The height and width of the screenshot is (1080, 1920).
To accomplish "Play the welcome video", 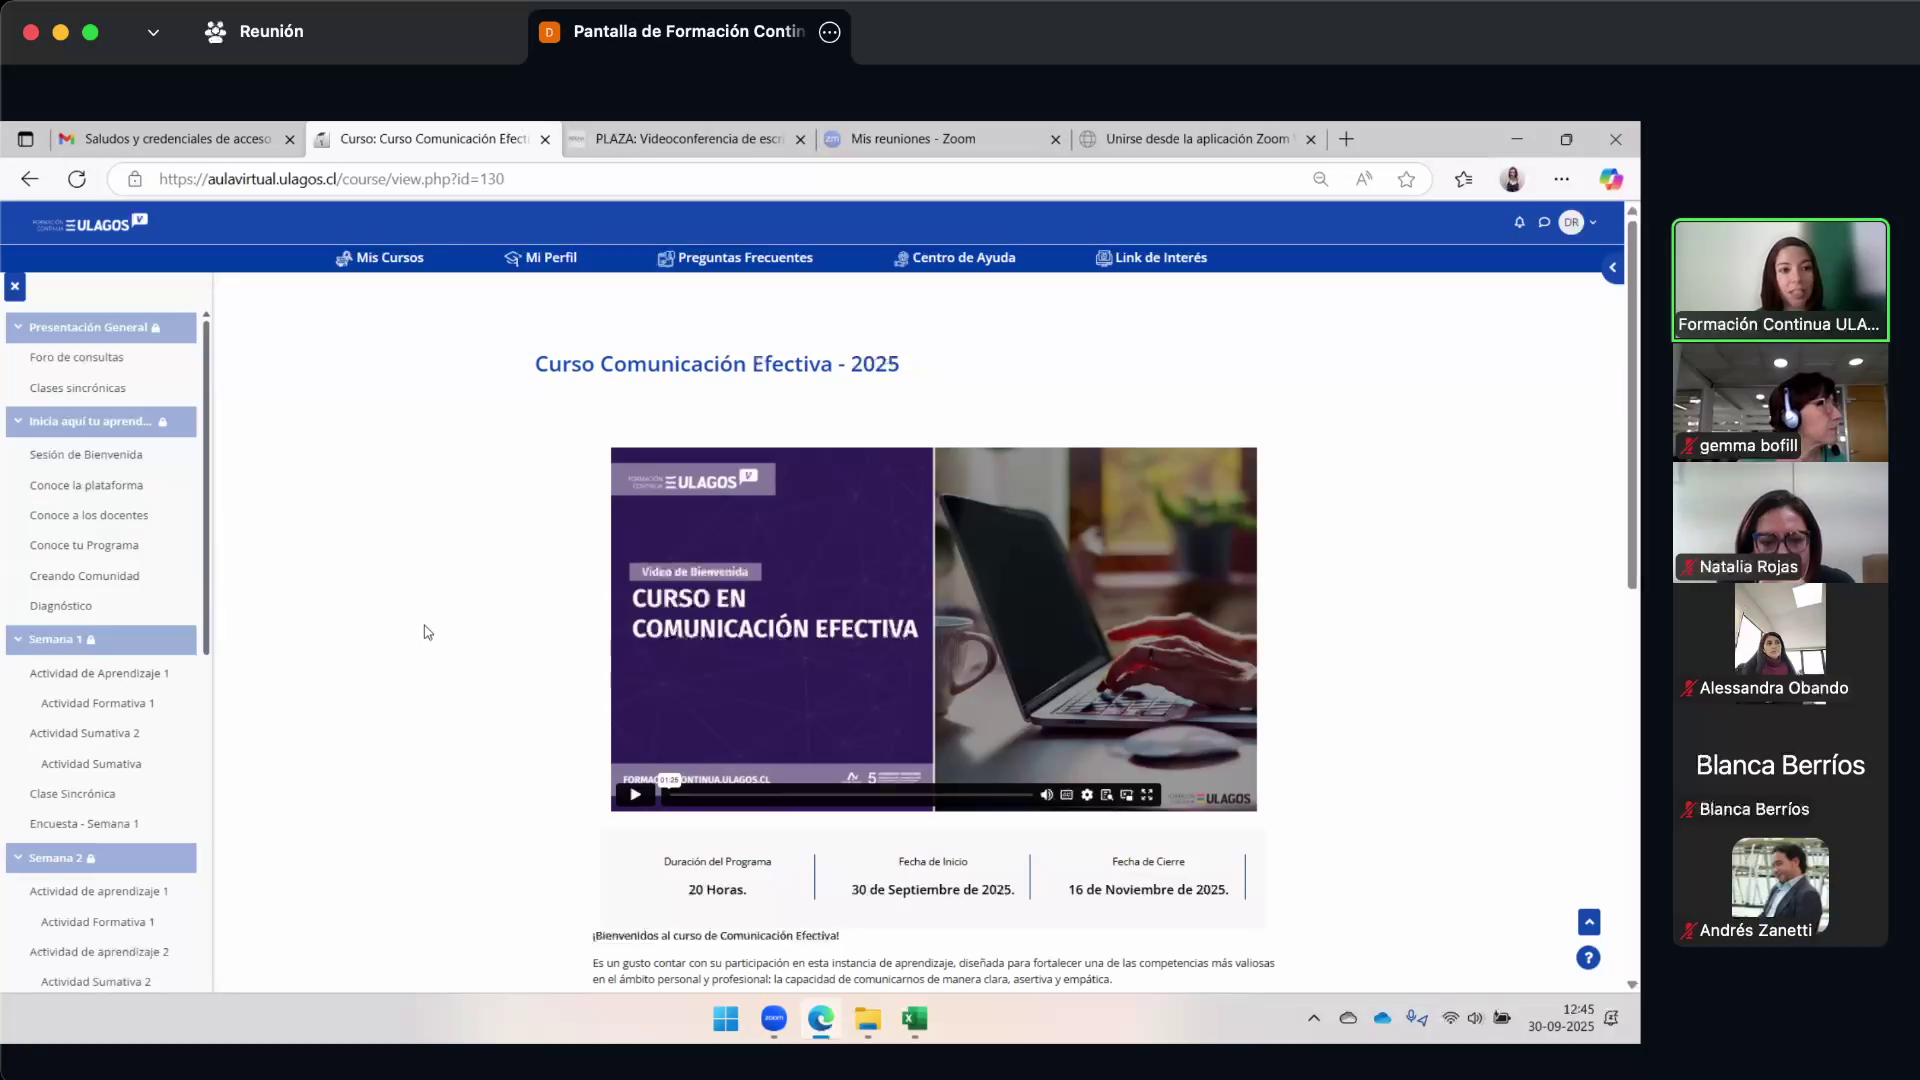I will [x=635, y=795].
